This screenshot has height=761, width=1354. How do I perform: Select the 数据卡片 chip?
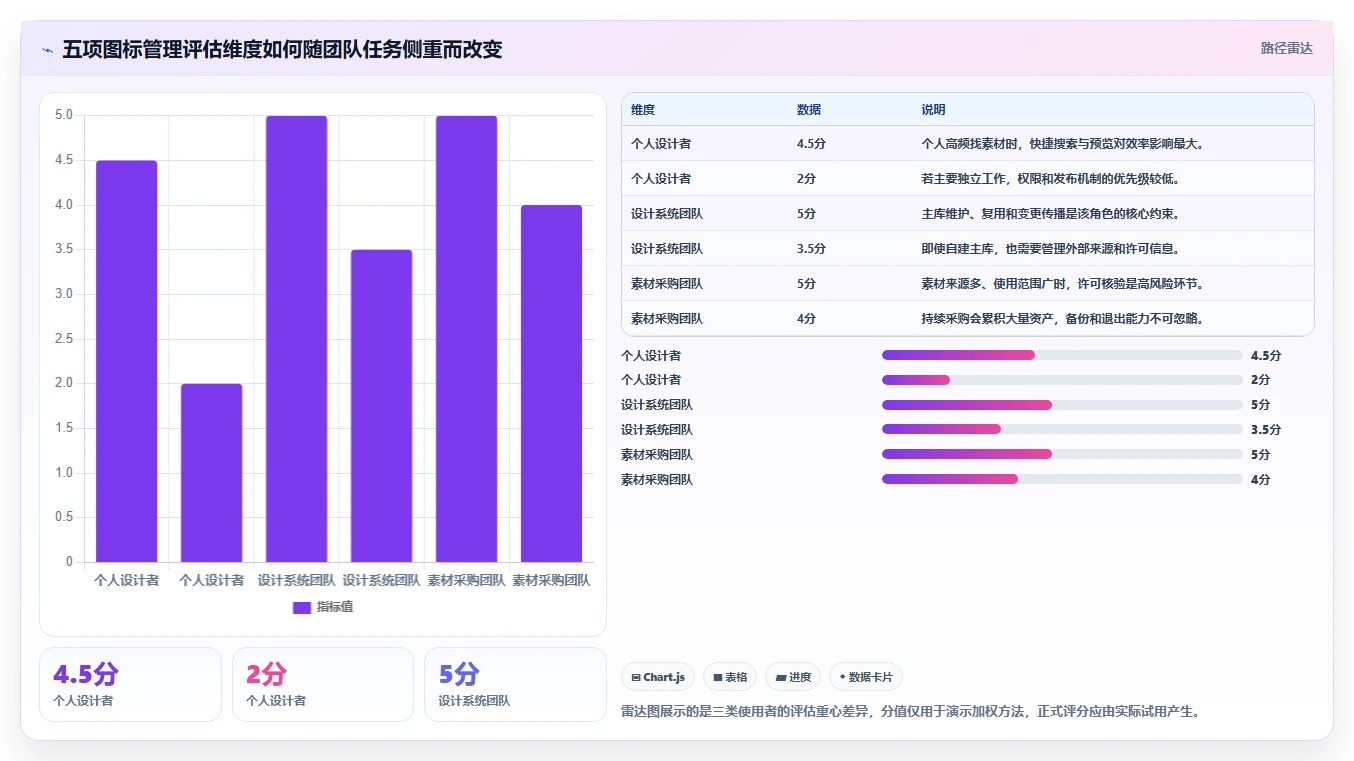click(x=866, y=677)
